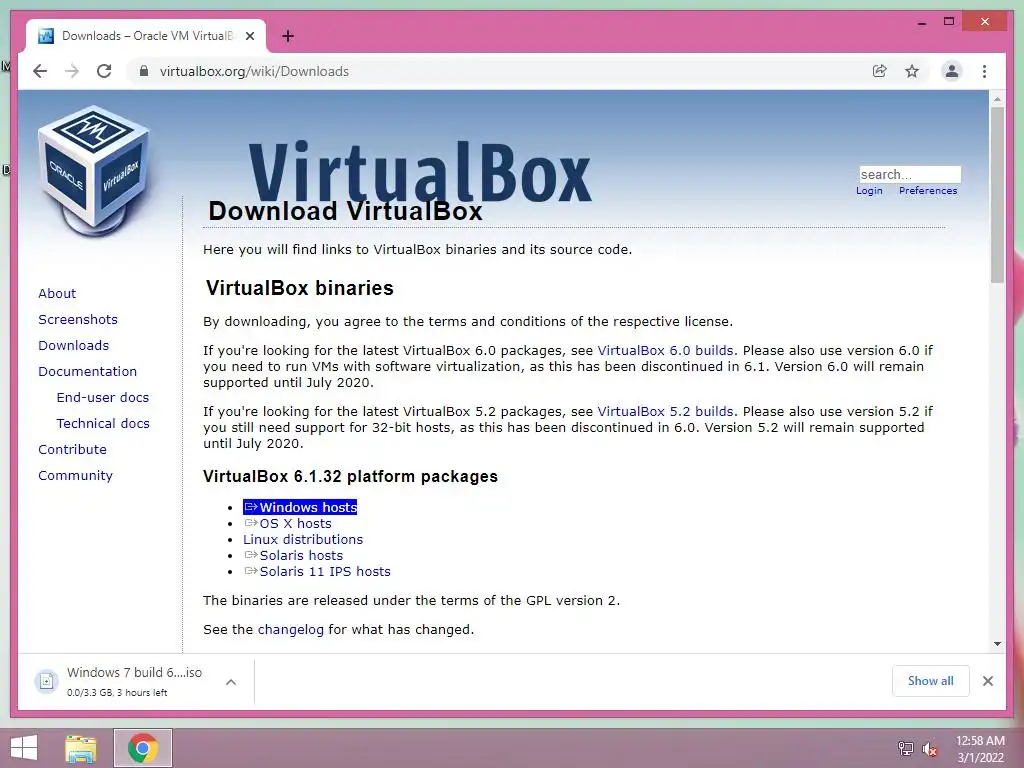The image size is (1024, 768).
Task: Click the page scrollbar down arrow
Action: point(997,644)
